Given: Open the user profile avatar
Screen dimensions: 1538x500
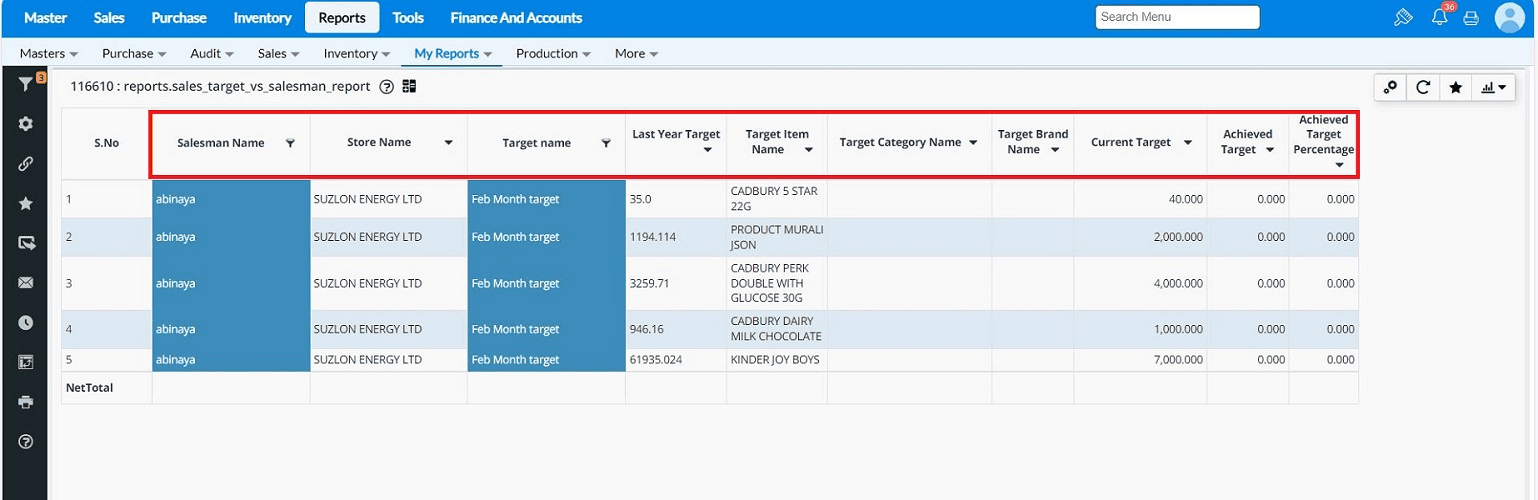Looking at the screenshot, I should pos(1509,17).
